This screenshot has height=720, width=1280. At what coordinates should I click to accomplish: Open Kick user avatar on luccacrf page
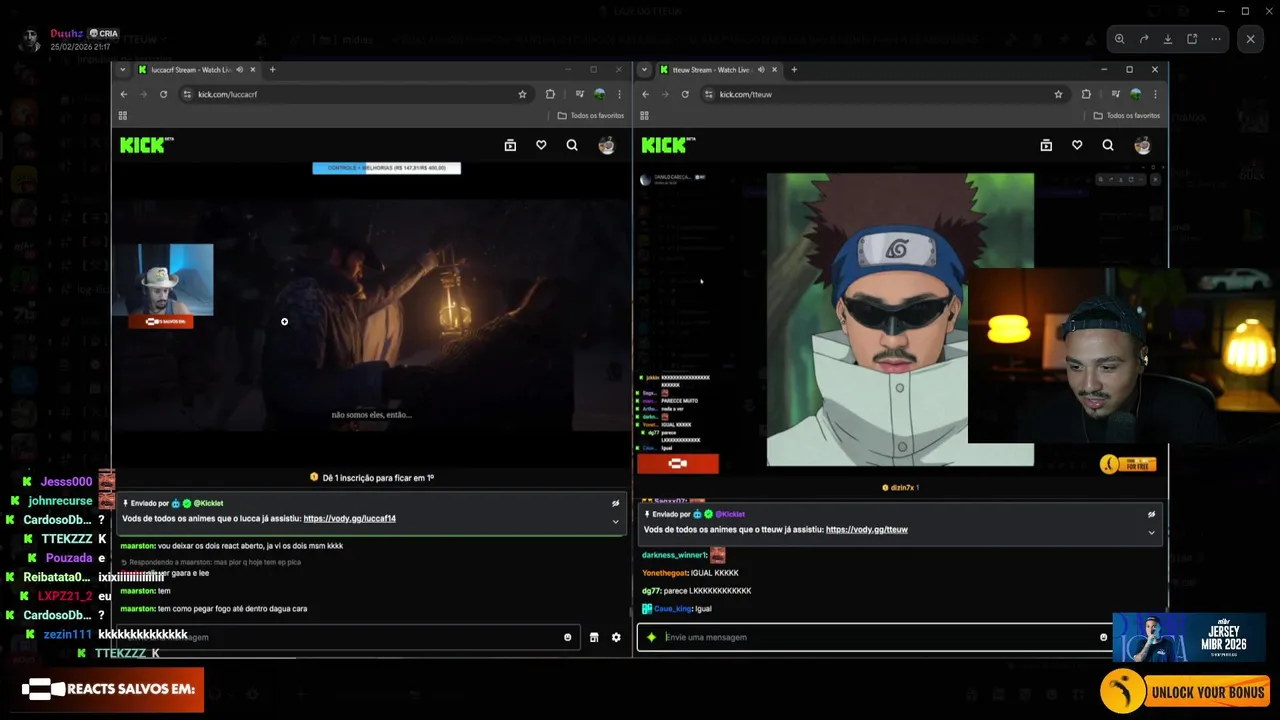(606, 145)
